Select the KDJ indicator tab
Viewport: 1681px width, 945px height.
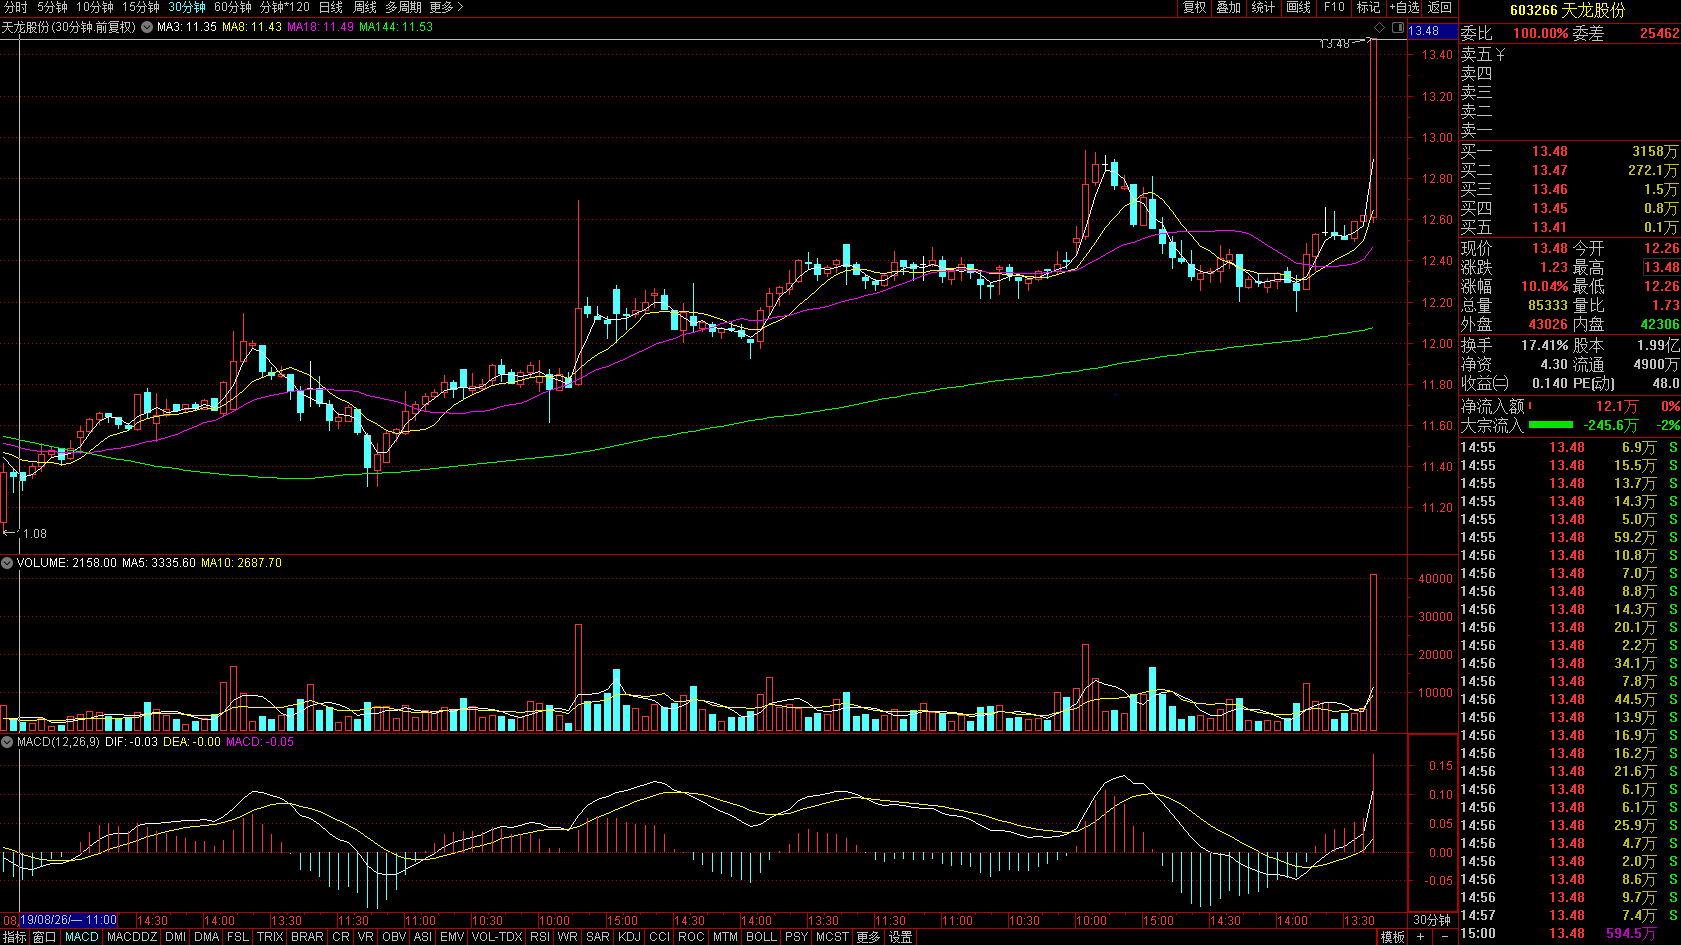[630, 937]
